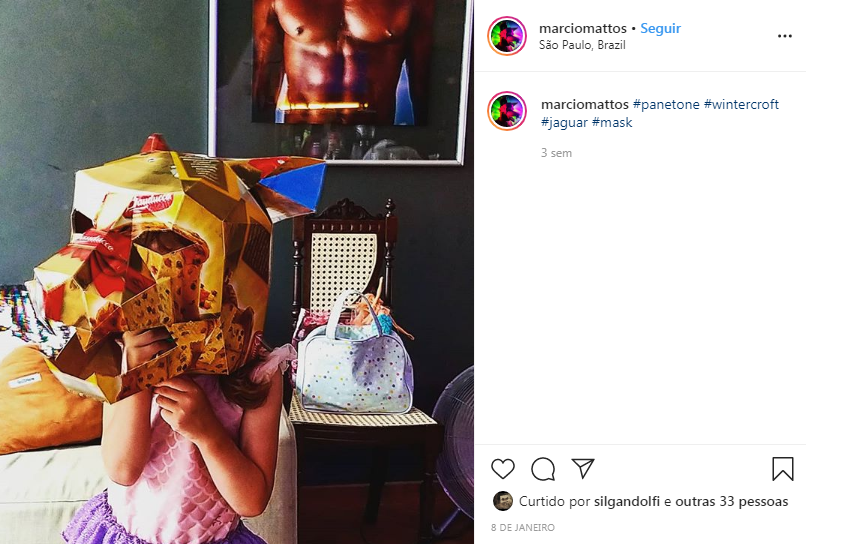The height and width of the screenshot is (544, 849).
Task: Open marciomattos username in the caption
Action: [585, 104]
